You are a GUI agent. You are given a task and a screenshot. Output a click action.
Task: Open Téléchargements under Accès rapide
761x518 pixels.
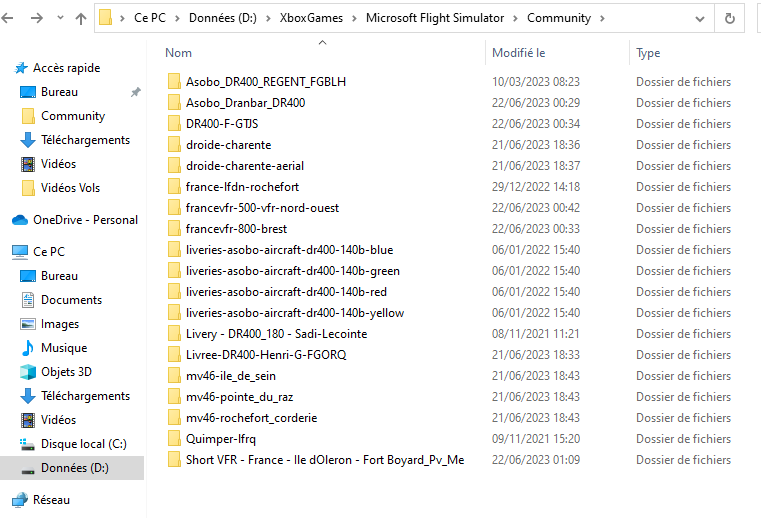[85, 140]
